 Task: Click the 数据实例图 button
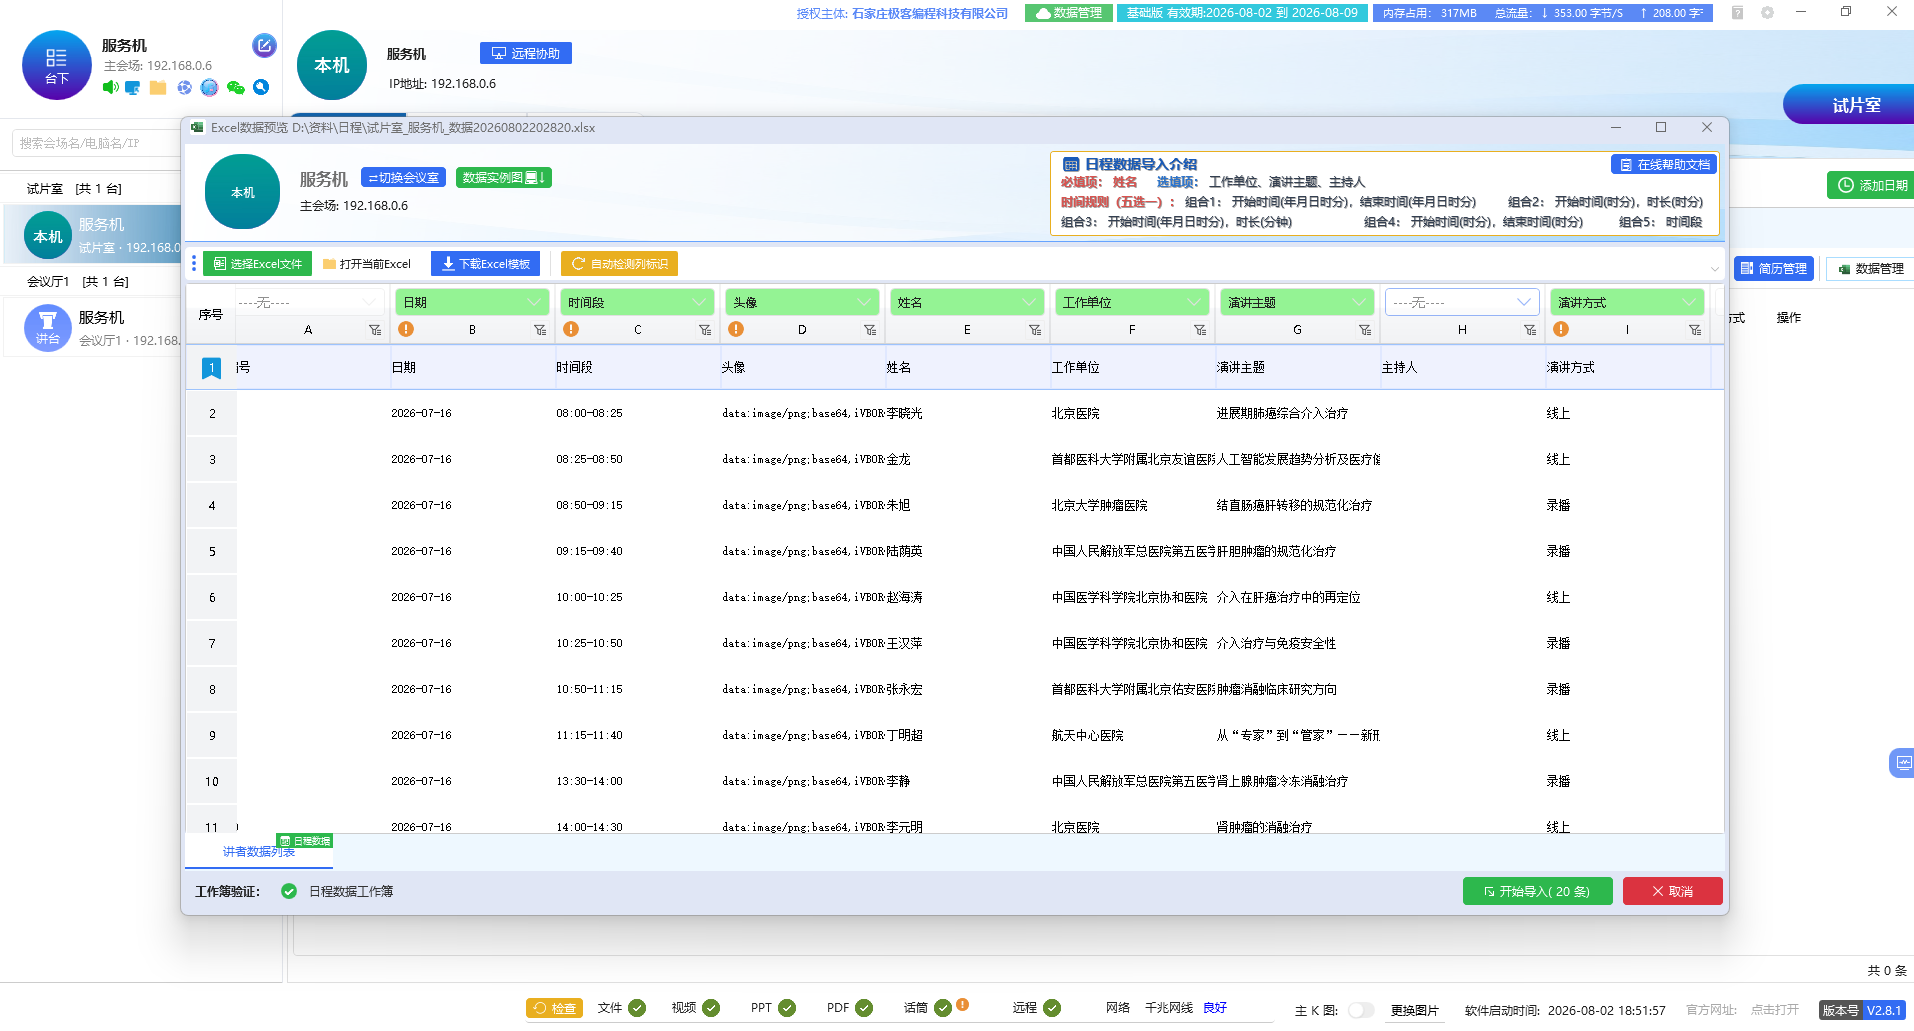[x=504, y=178]
